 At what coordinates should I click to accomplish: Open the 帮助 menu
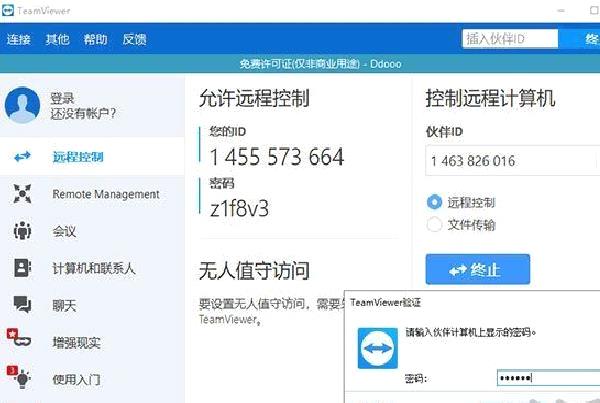coord(96,39)
